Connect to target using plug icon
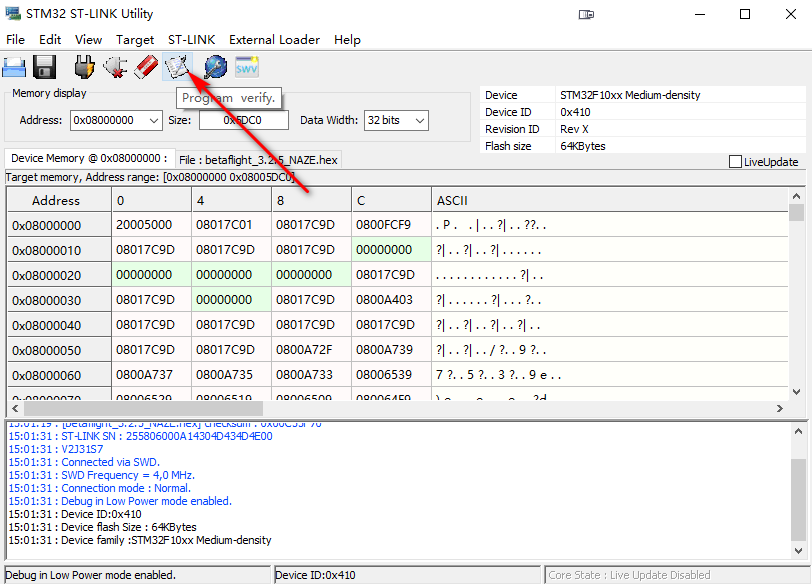This screenshot has height=584, width=812. pos(85,67)
